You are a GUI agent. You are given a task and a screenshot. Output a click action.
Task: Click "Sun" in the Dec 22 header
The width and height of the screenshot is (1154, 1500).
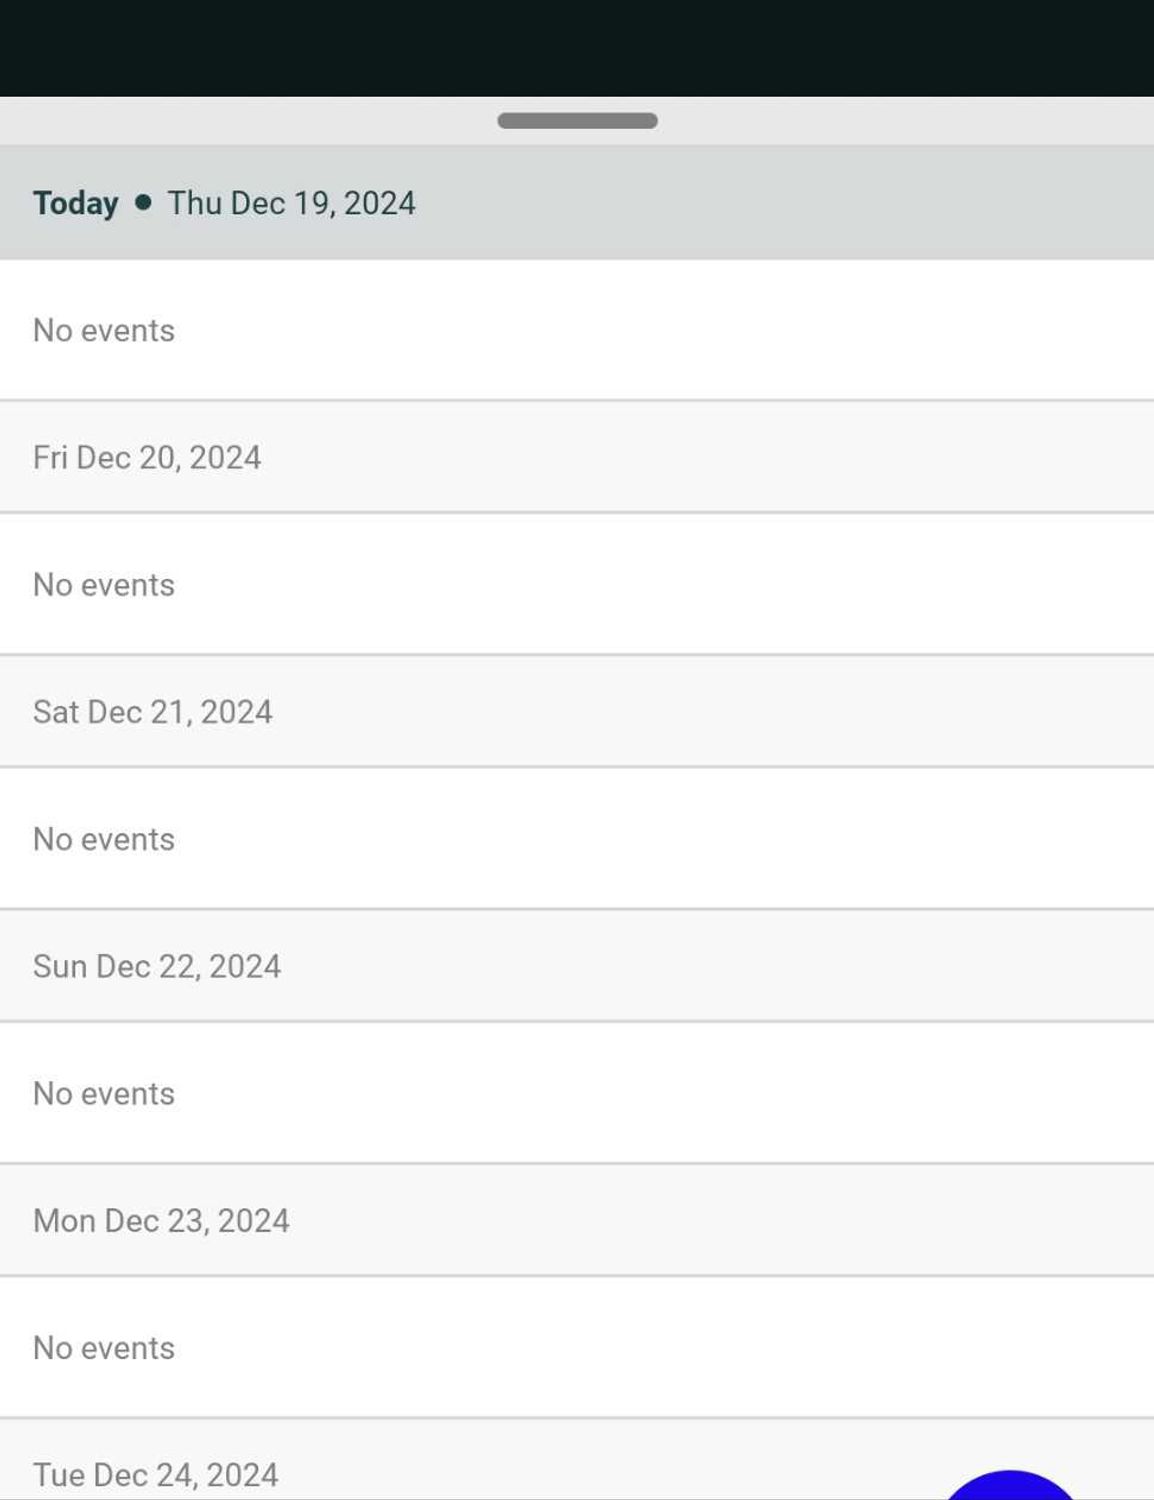[60, 966]
